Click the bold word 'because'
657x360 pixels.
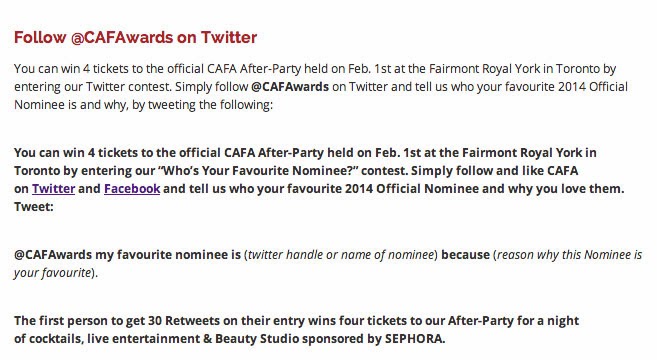click(466, 255)
